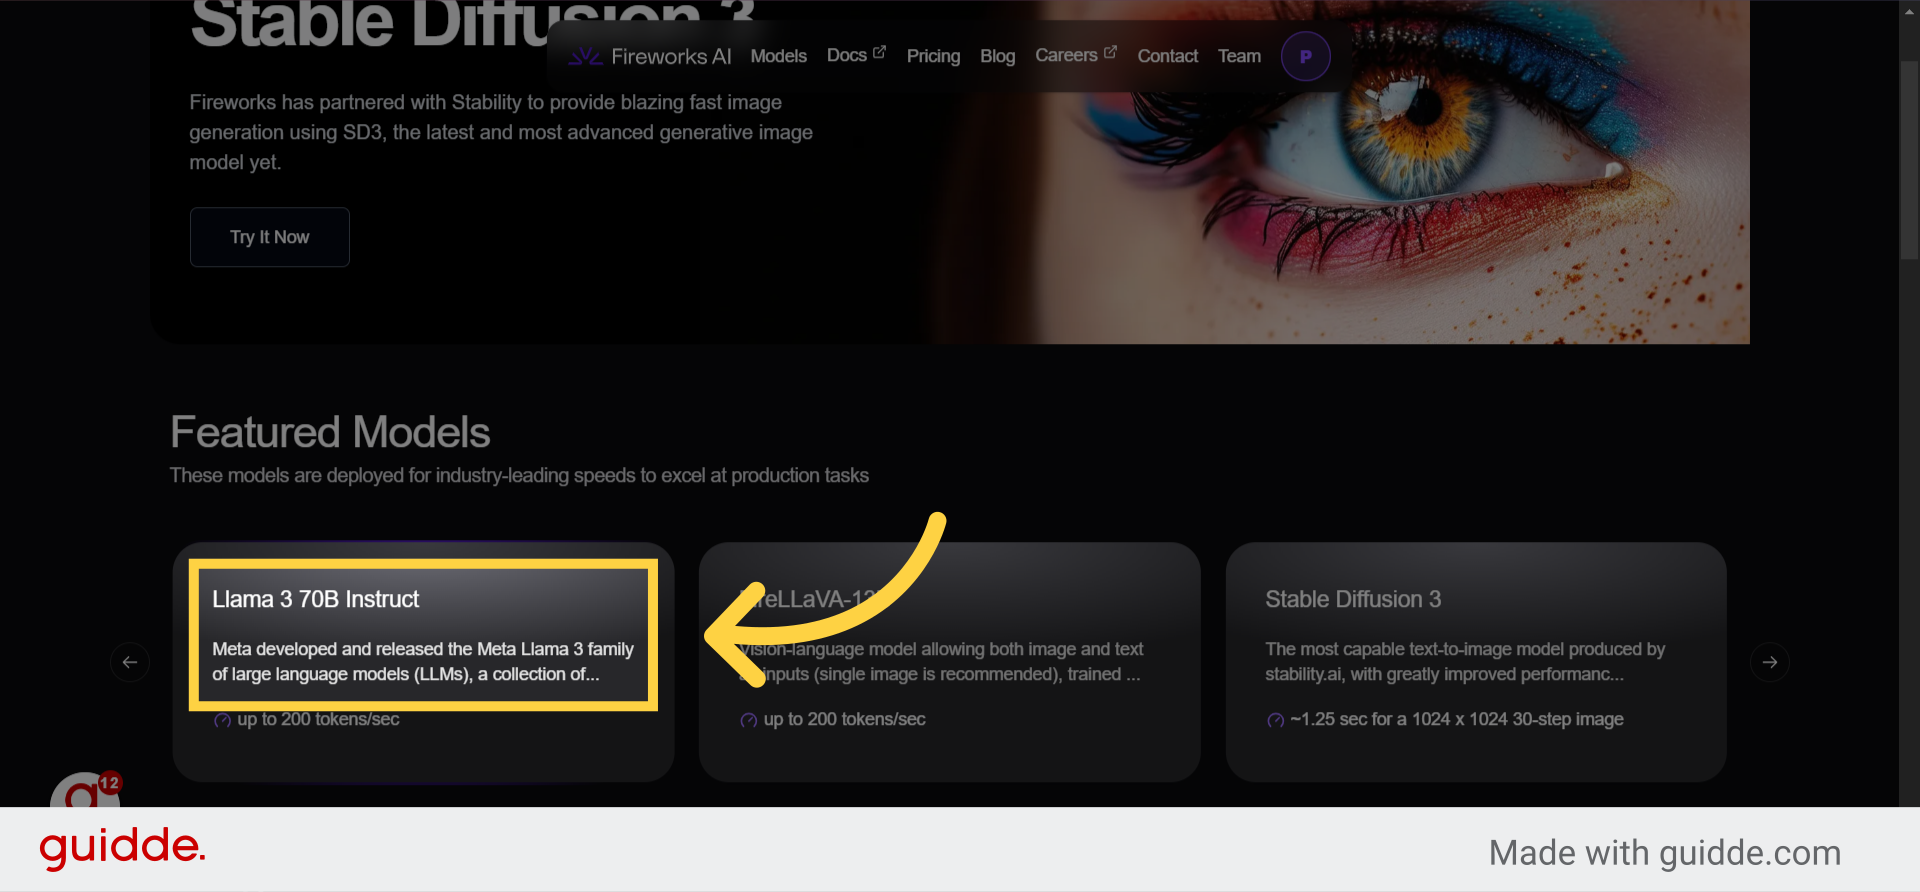Open the Docs external link
The height and width of the screenshot is (892, 1920).
(x=856, y=56)
